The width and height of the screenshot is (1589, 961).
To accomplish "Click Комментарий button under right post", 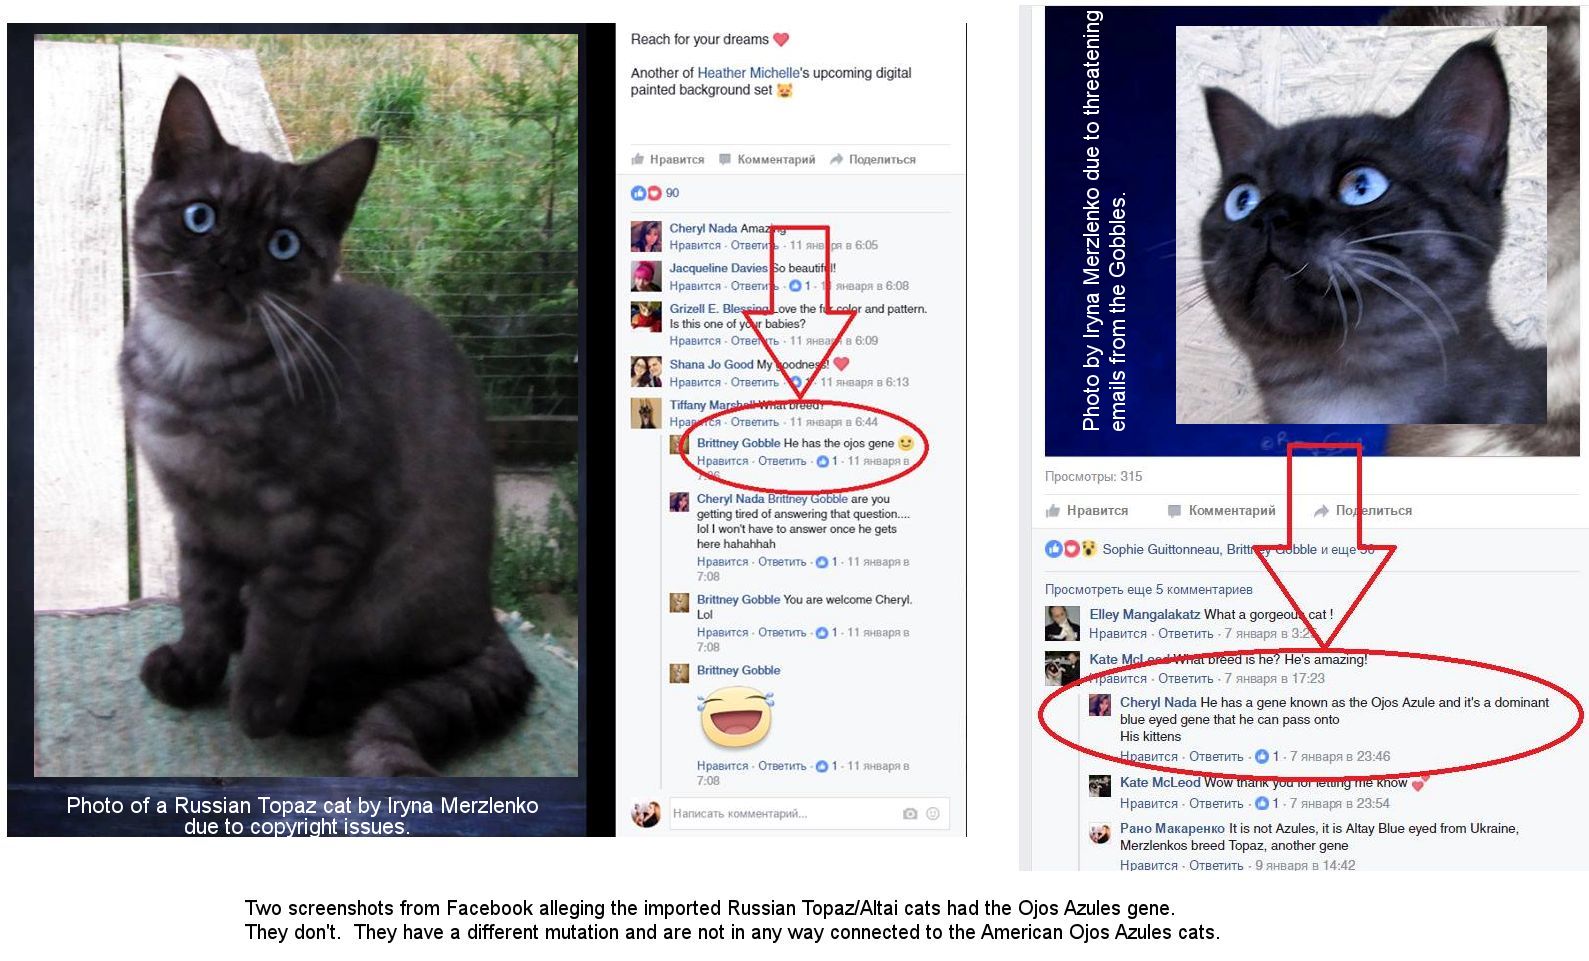I will [x=1221, y=511].
